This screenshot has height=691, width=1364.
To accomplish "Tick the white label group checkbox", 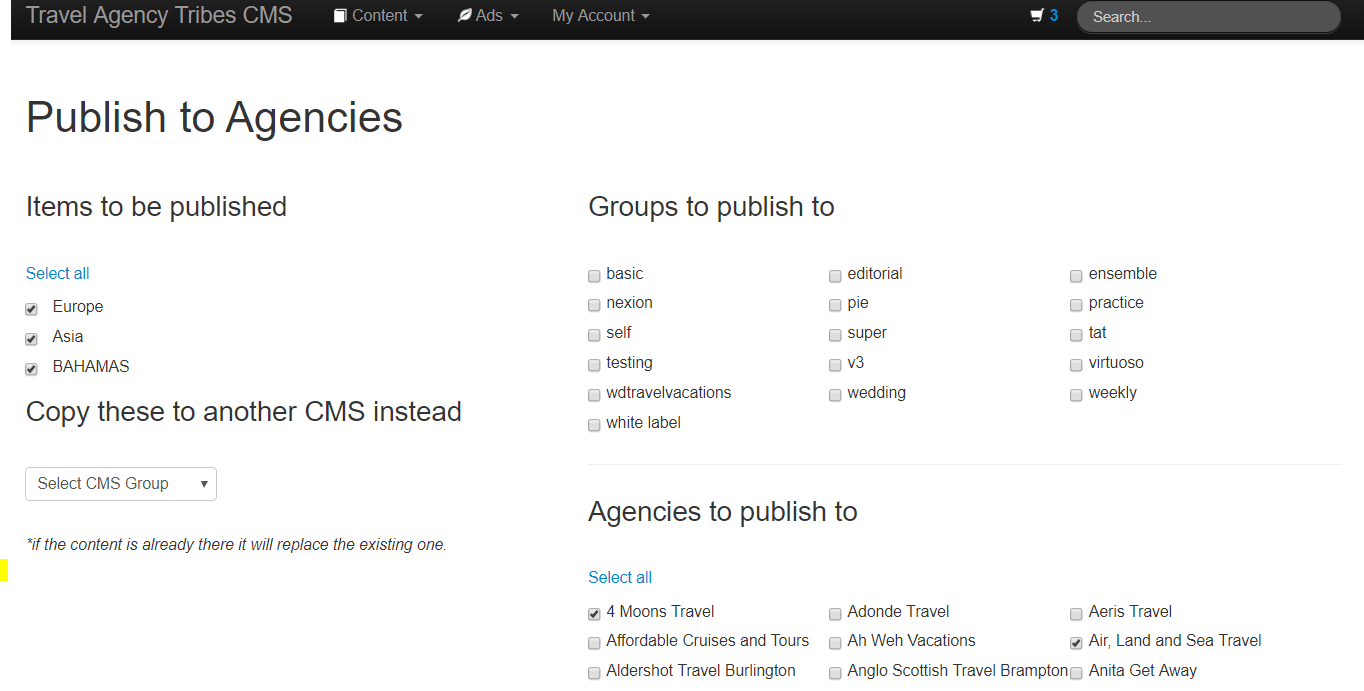I will point(594,425).
